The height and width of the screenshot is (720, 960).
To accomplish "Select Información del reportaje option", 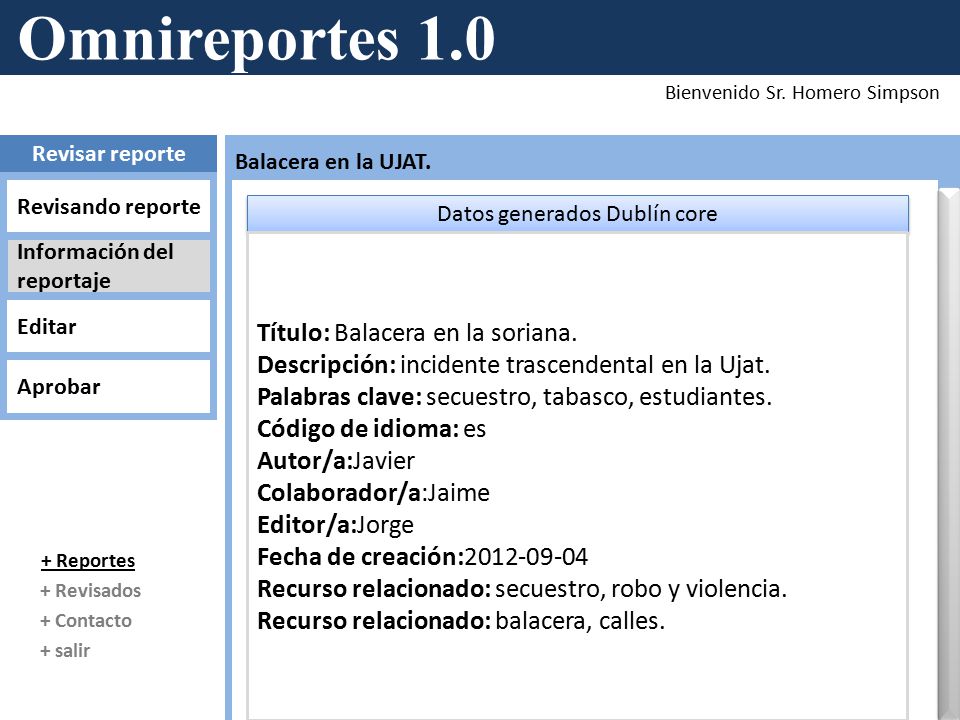I will [x=108, y=266].
